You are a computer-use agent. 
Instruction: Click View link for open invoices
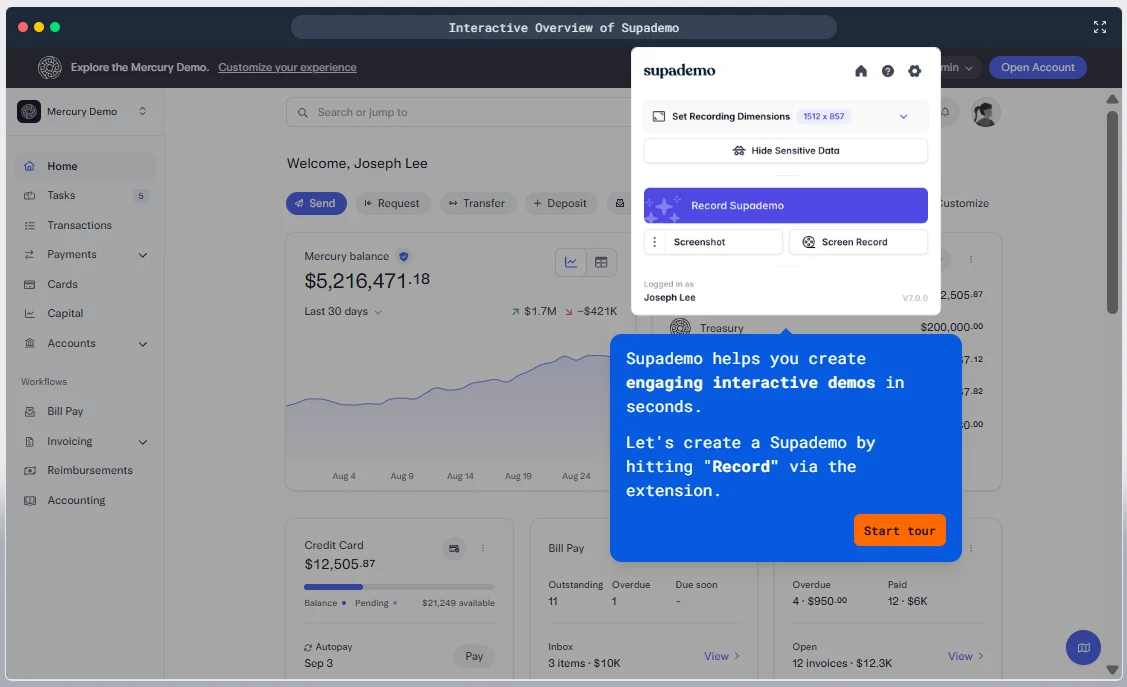(965, 656)
